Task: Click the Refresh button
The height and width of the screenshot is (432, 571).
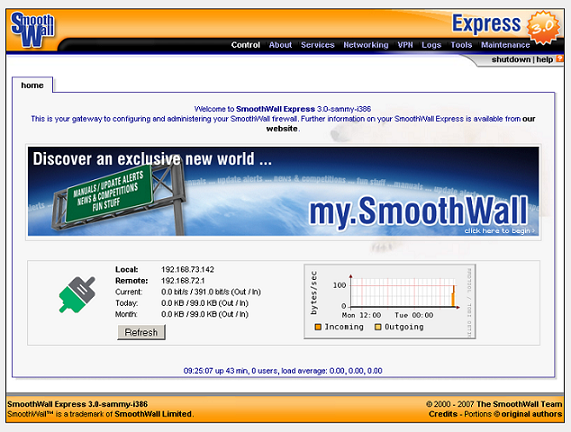Action: coord(141,332)
